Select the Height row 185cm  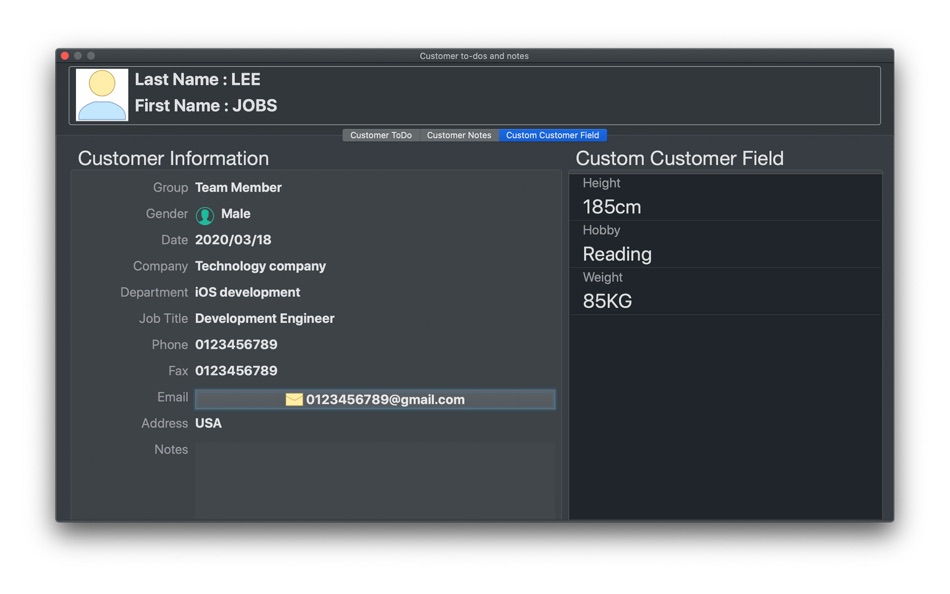click(x=725, y=197)
